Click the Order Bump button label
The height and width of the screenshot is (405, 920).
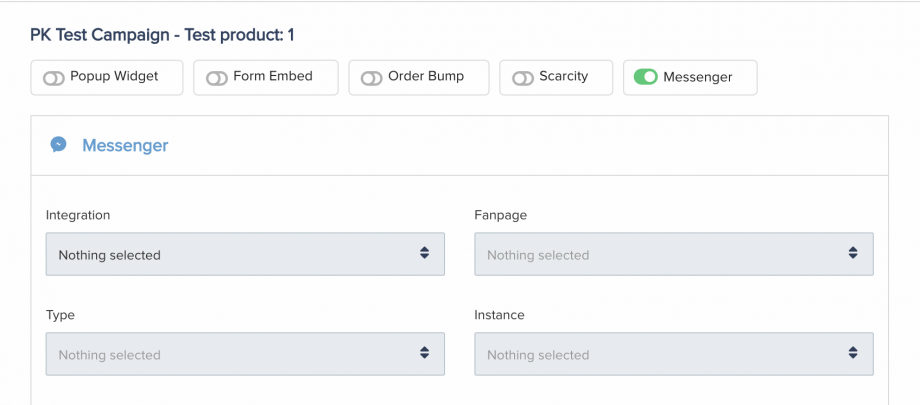[426, 77]
